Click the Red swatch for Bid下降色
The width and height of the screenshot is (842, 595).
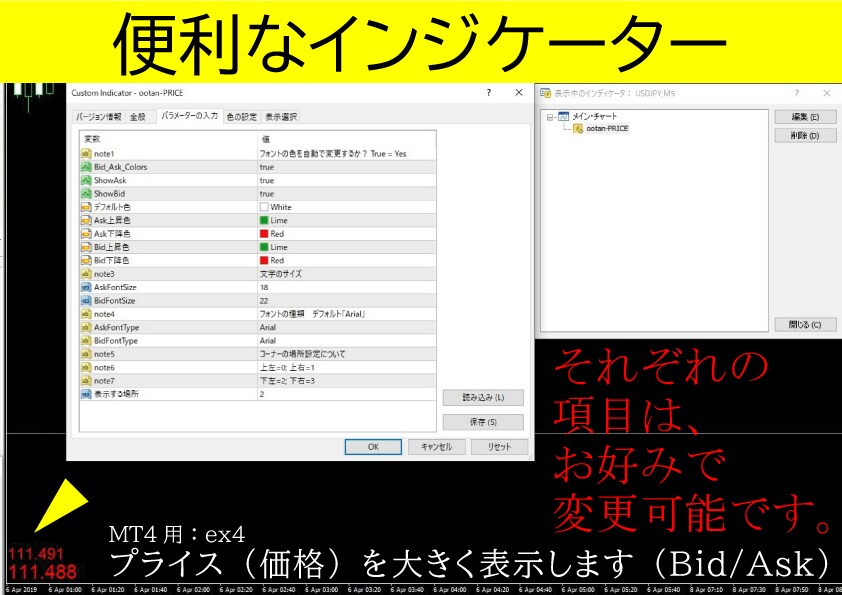click(264, 260)
